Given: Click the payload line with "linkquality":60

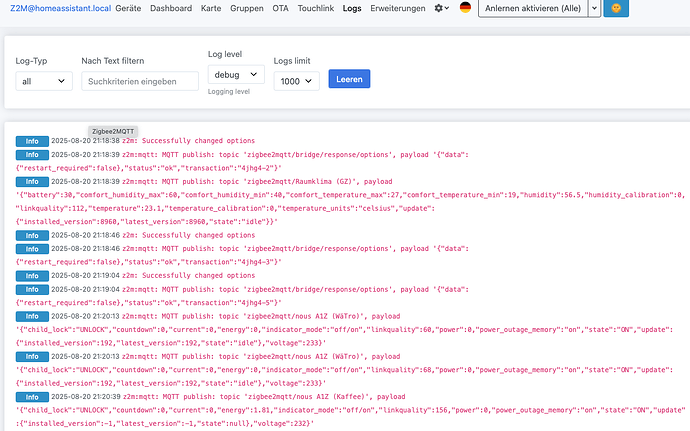Looking at the screenshot, I should [x=344, y=329].
